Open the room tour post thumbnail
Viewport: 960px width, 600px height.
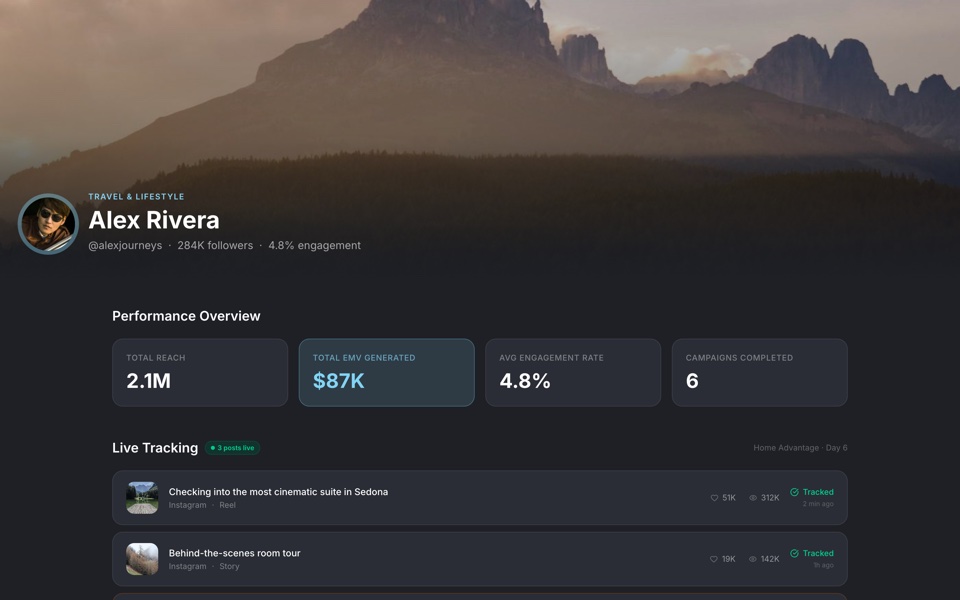142,559
